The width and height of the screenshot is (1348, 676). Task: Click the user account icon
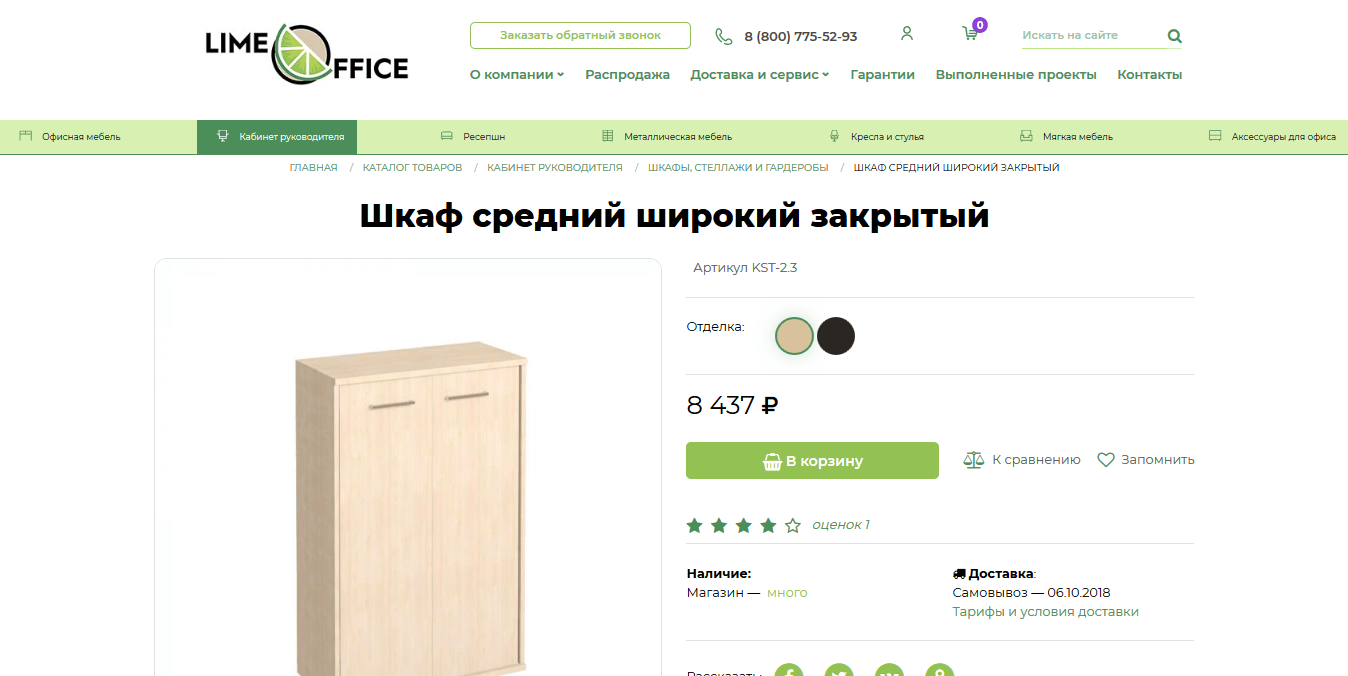coord(907,33)
